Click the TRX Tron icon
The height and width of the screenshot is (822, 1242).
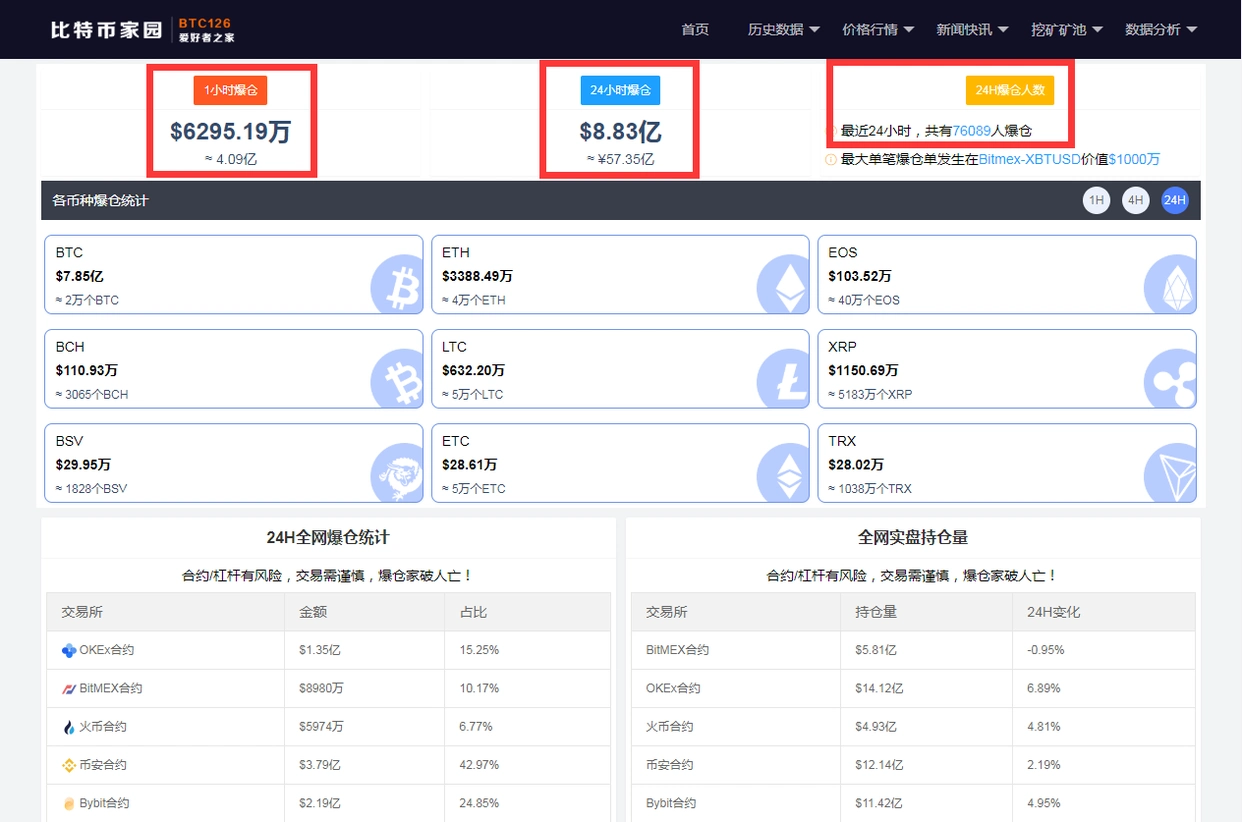[x=1169, y=472]
